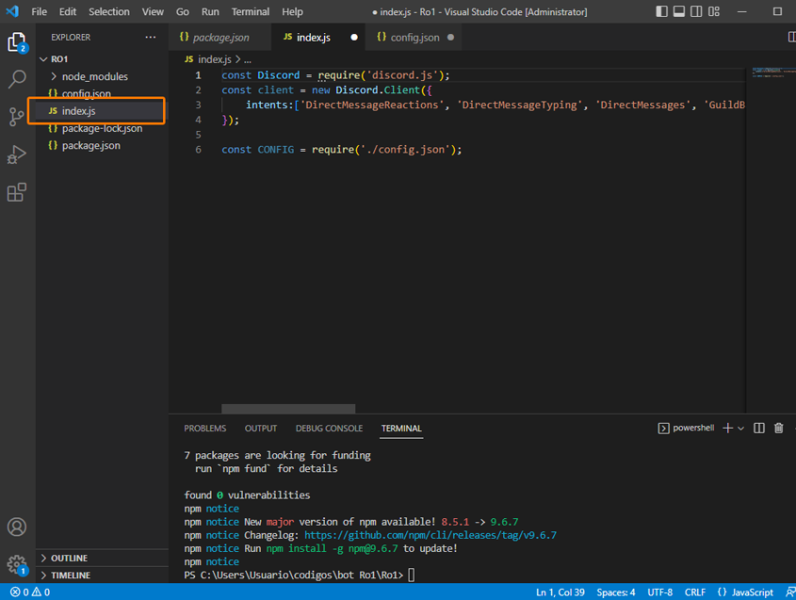Expand the node_modules folder

coord(94,76)
